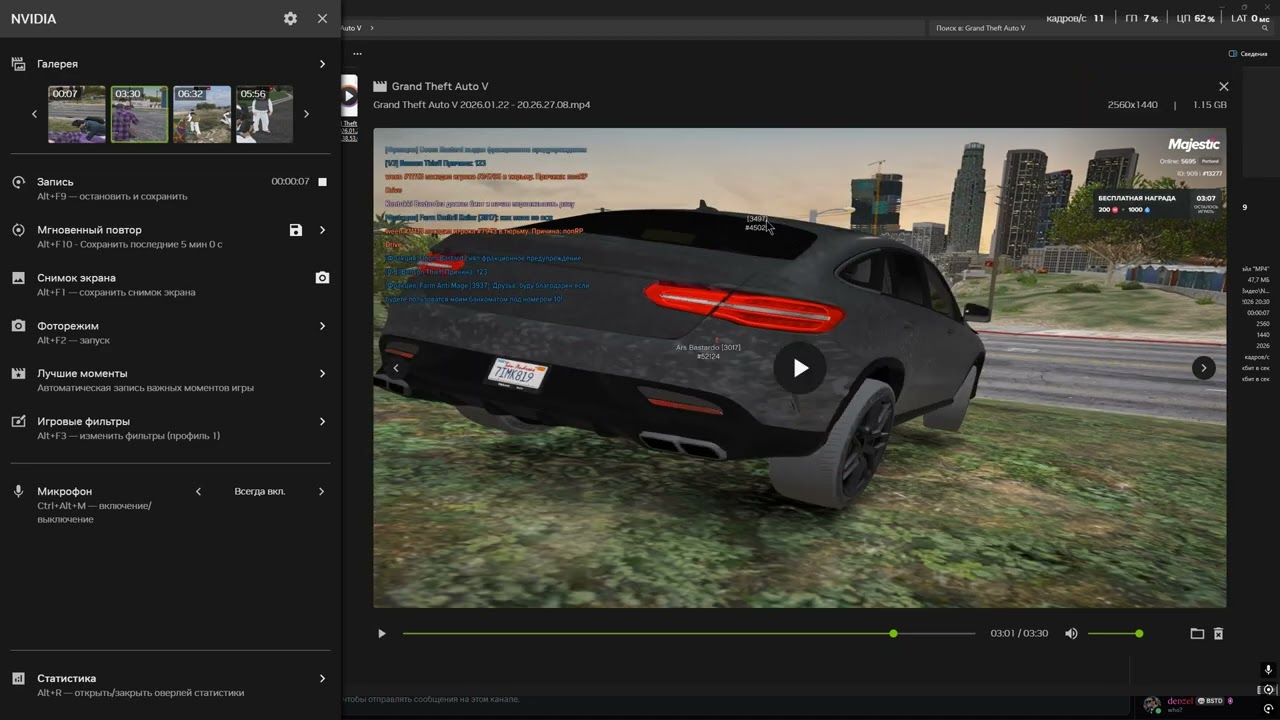Click the Мгновенный повтор icon
The width and height of the screenshot is (1280, 720).
[18, 230]
